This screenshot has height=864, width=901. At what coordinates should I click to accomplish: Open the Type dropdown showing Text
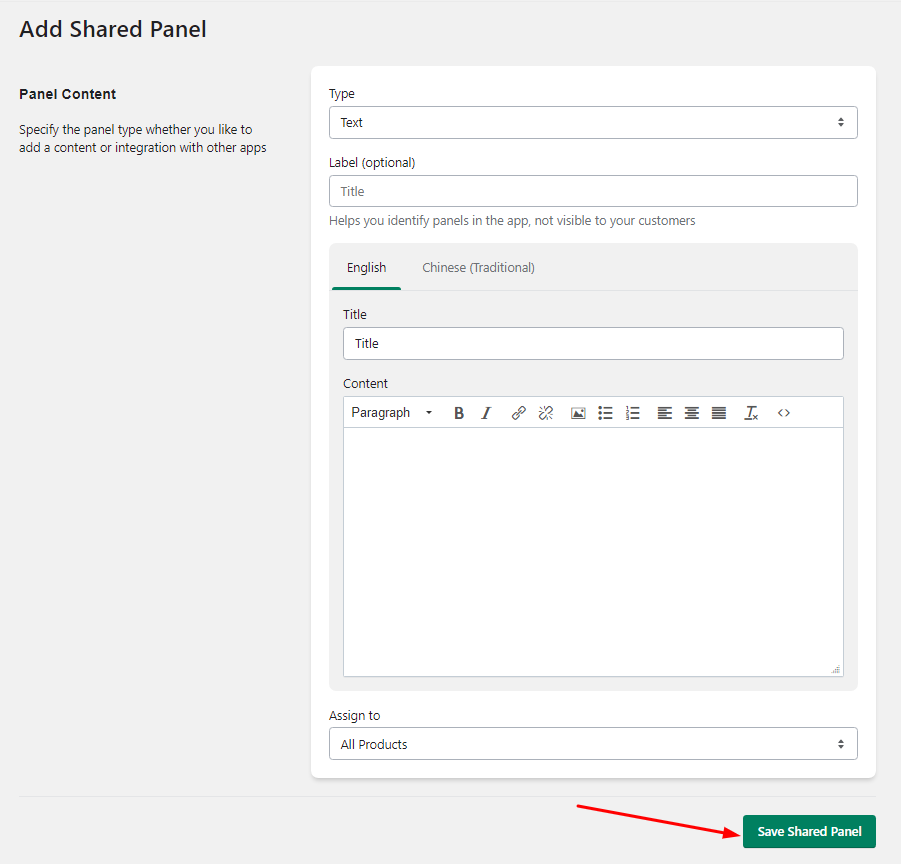point(593,122)
